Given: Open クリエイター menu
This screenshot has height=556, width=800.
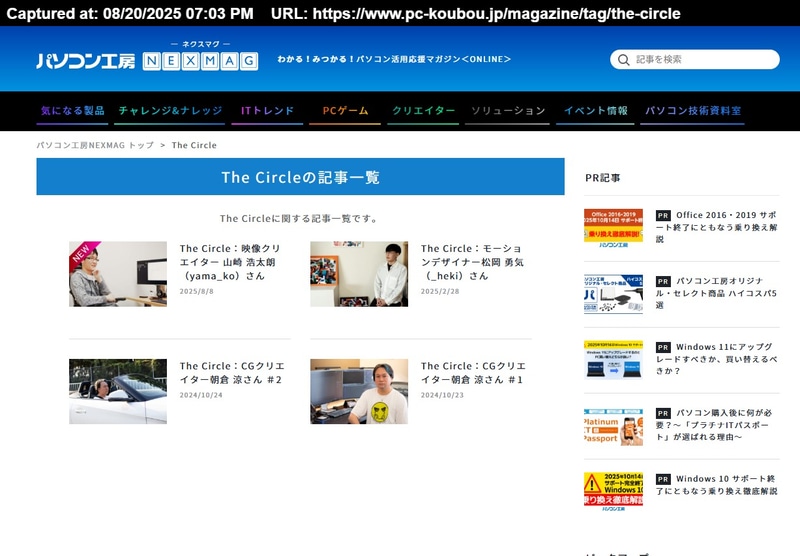Looking at the screenshot, I should pos(423,111).
